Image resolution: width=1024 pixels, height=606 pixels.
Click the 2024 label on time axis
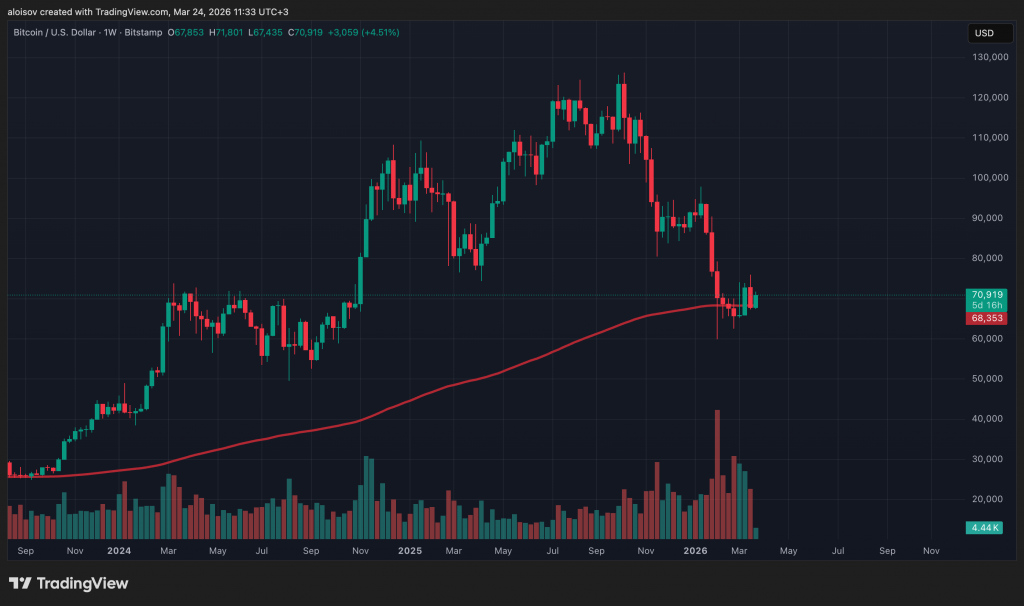pos(119,550)
